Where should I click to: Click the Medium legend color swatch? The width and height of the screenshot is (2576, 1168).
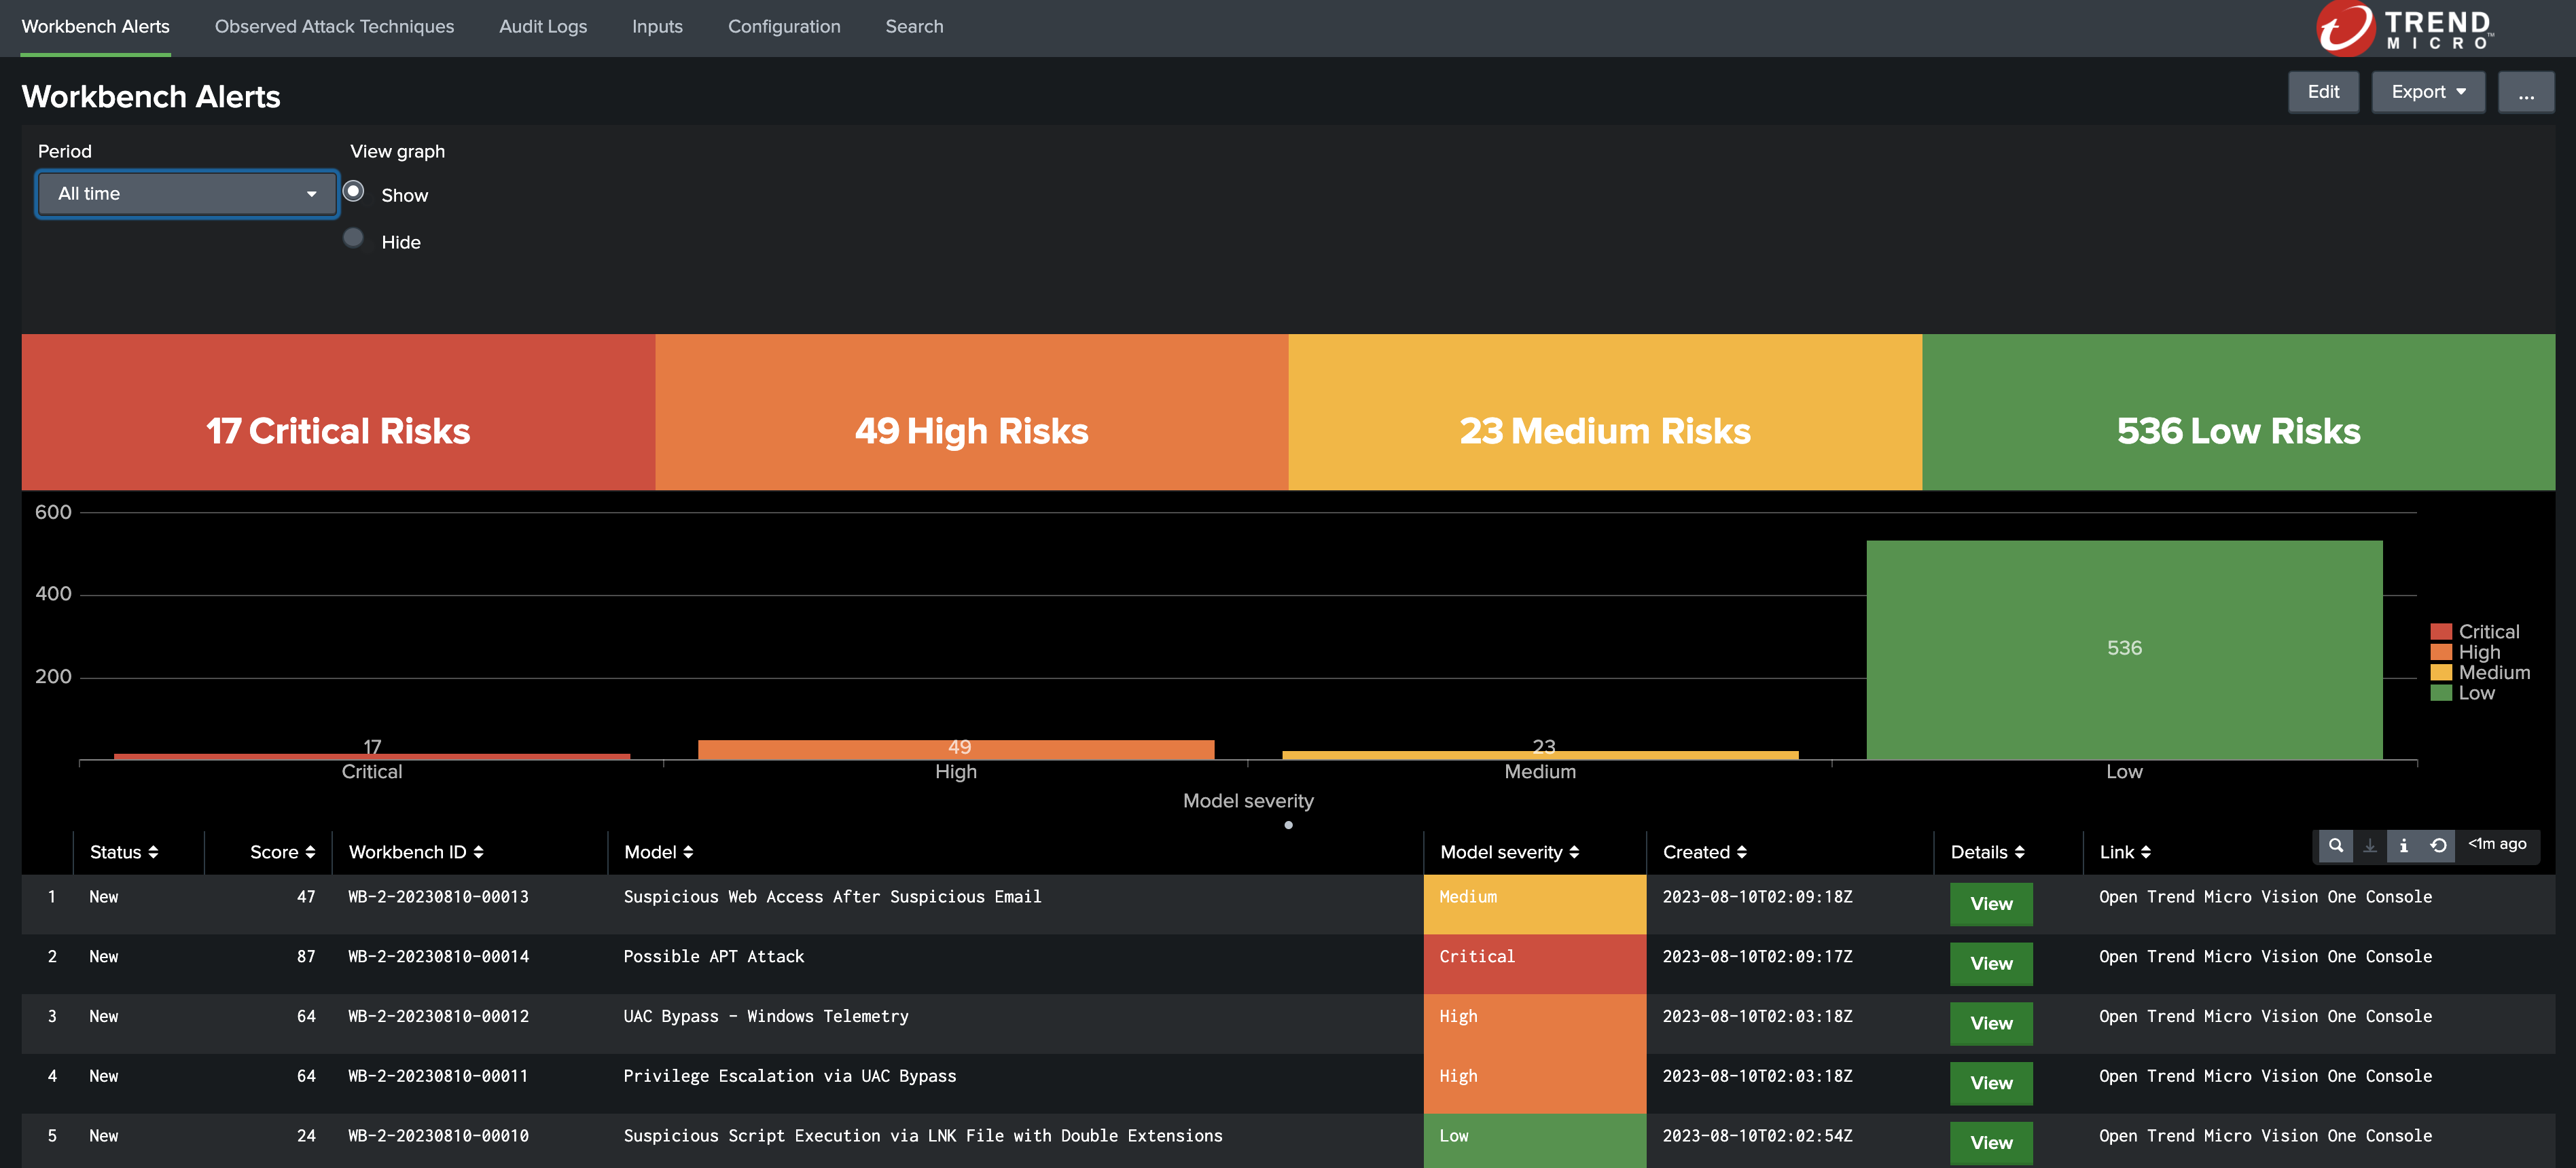pyautogui.click(x=2441, y=673)
